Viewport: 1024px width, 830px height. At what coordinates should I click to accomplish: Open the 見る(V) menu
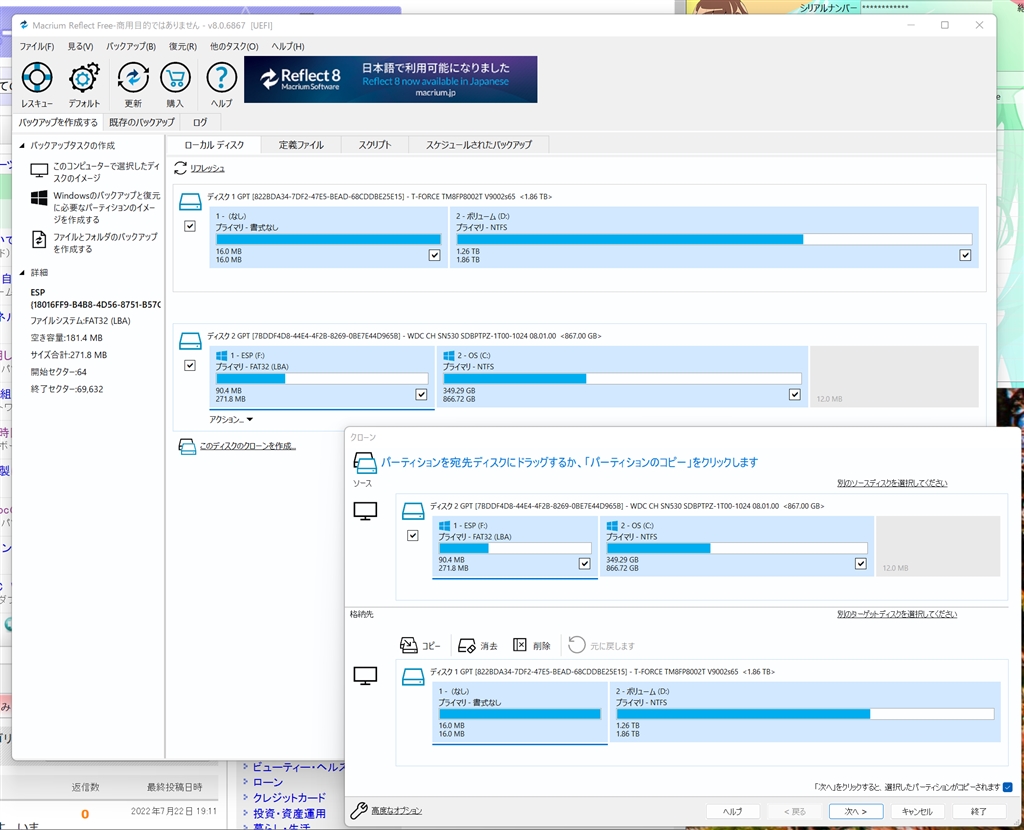80,46
